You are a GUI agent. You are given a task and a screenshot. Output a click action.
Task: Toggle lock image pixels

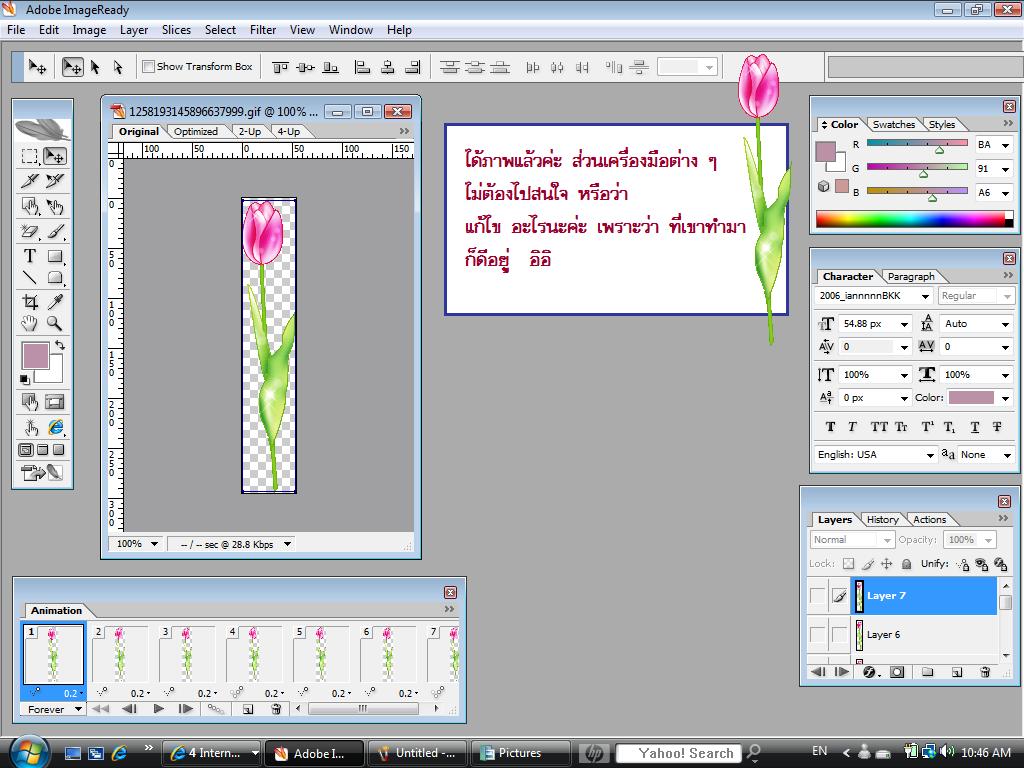point(868,564)
